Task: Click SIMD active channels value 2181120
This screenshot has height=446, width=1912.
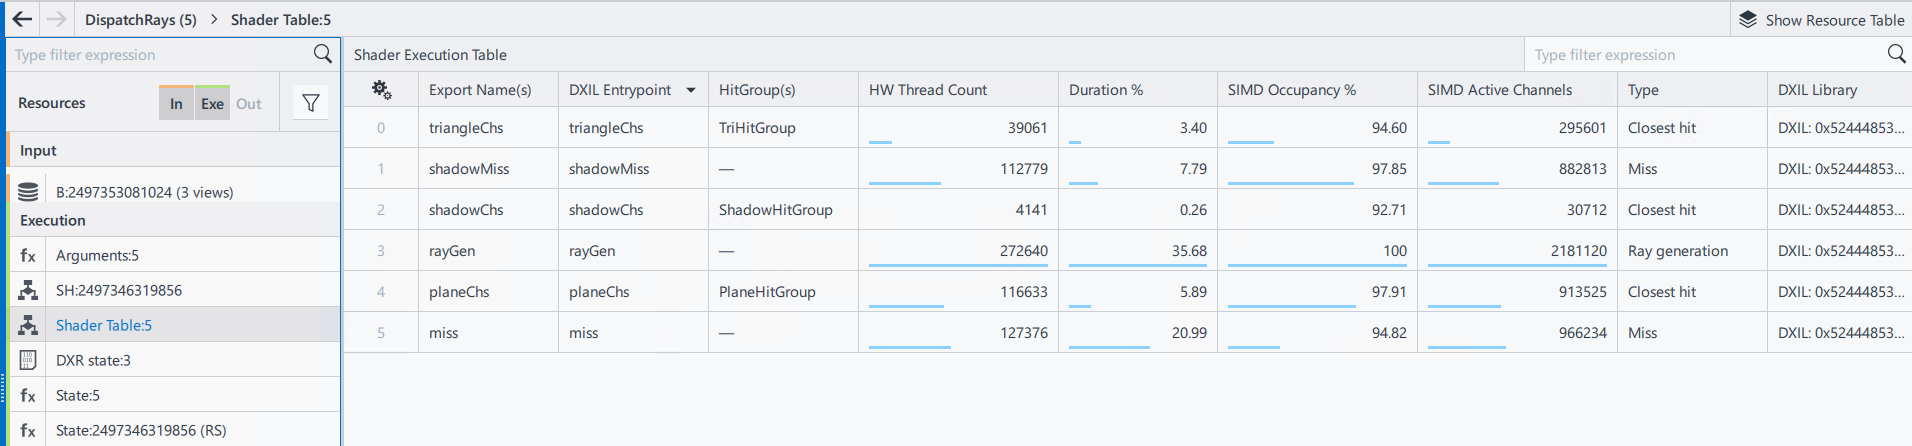Action: coord(1579,251)
